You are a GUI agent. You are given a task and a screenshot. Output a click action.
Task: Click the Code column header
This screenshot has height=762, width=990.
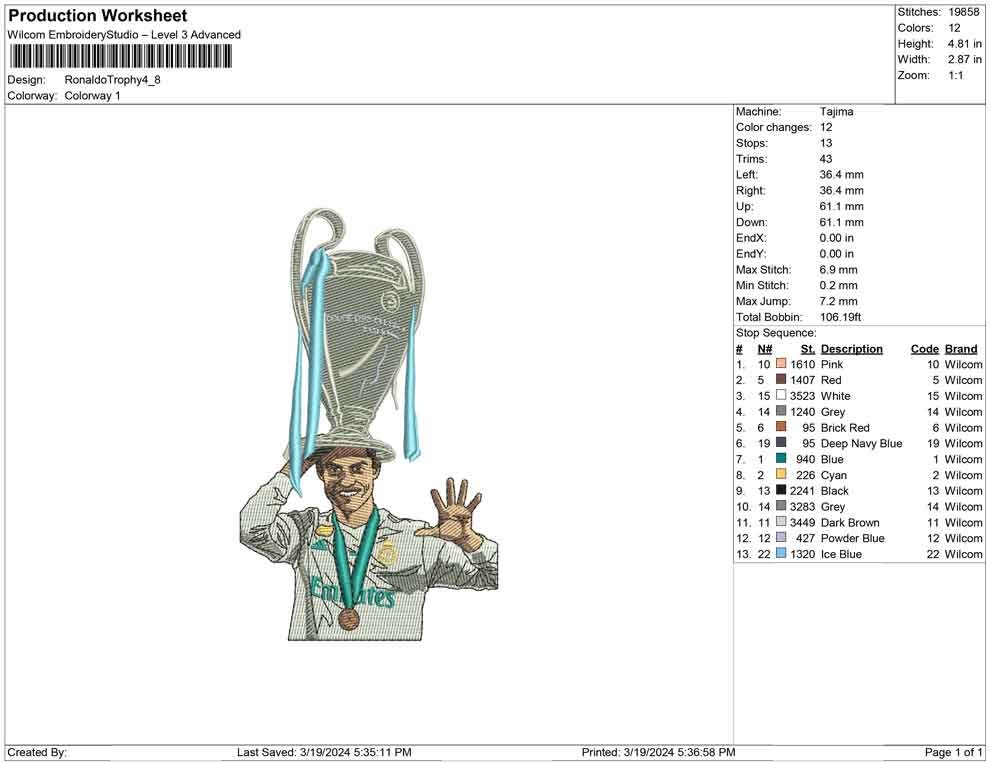point(924,348)
